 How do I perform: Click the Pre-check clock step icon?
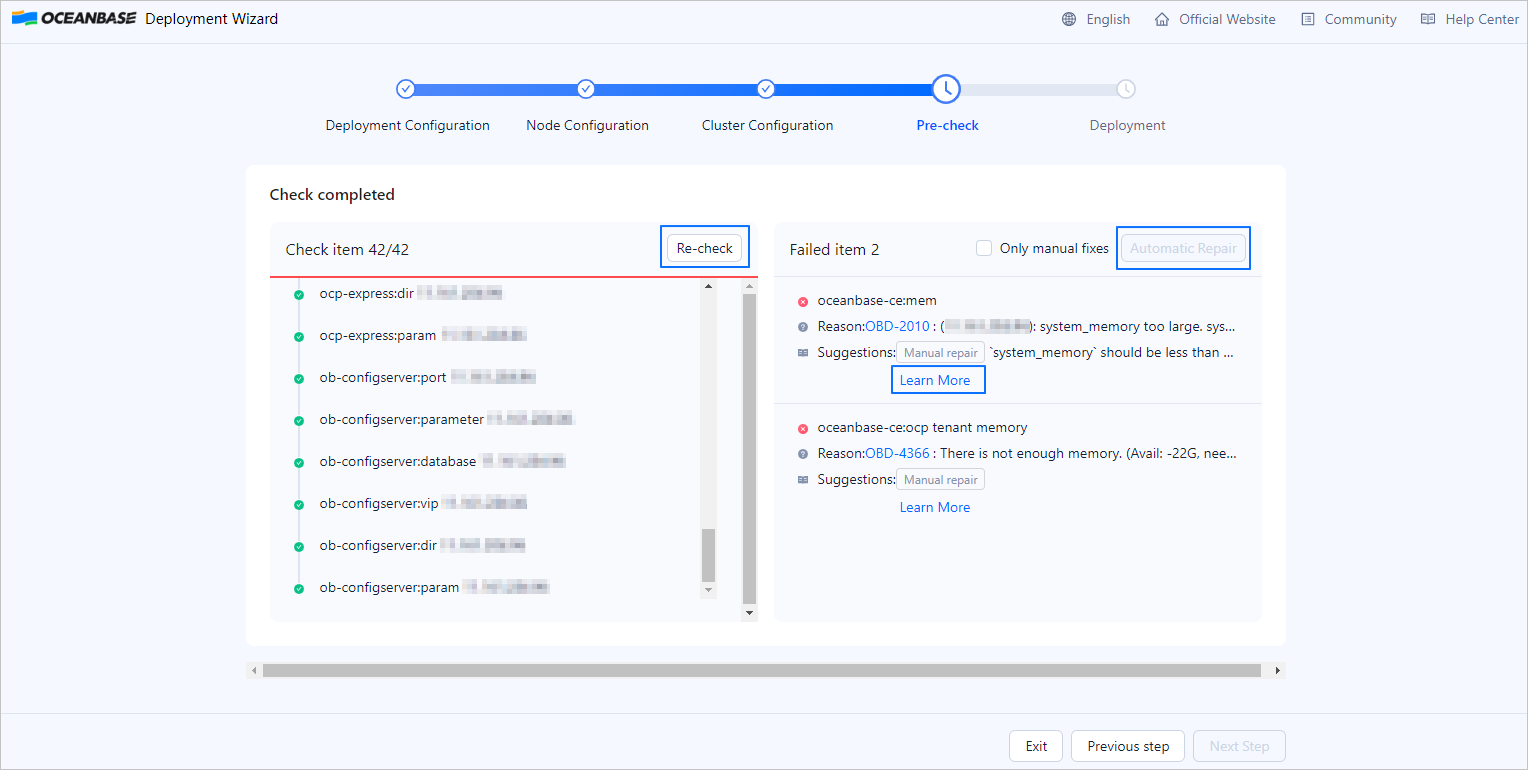pyautogui.click(x=946, y=89)
